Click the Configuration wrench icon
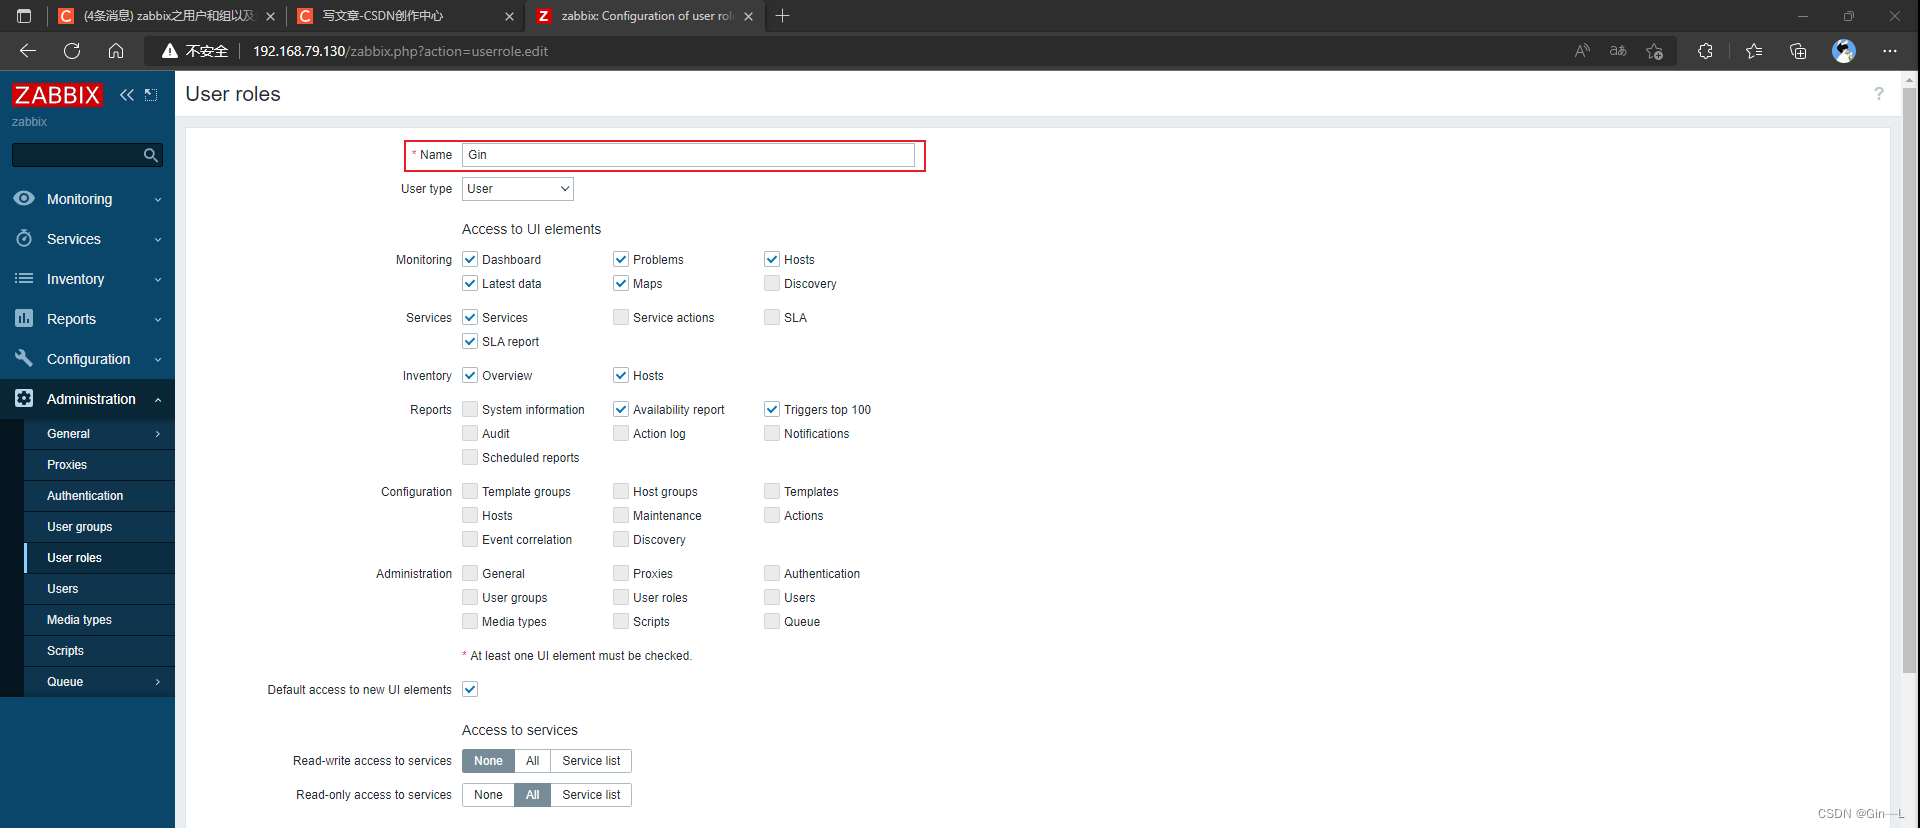Viewport: 1920px width, 828px height. [x=24, y=358]
